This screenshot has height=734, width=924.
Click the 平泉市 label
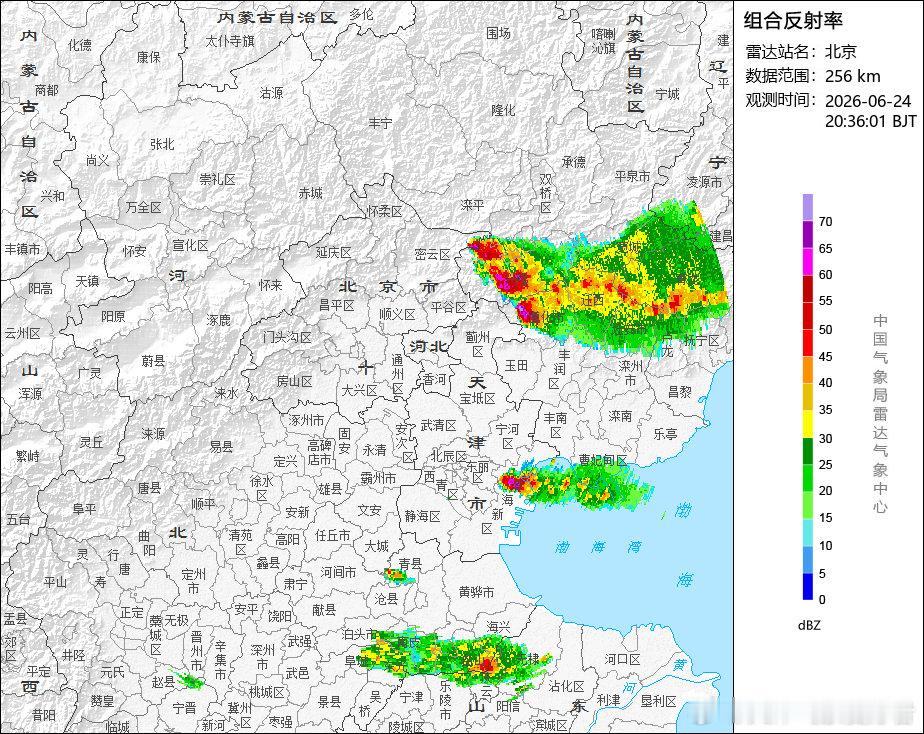pos(632,176)
